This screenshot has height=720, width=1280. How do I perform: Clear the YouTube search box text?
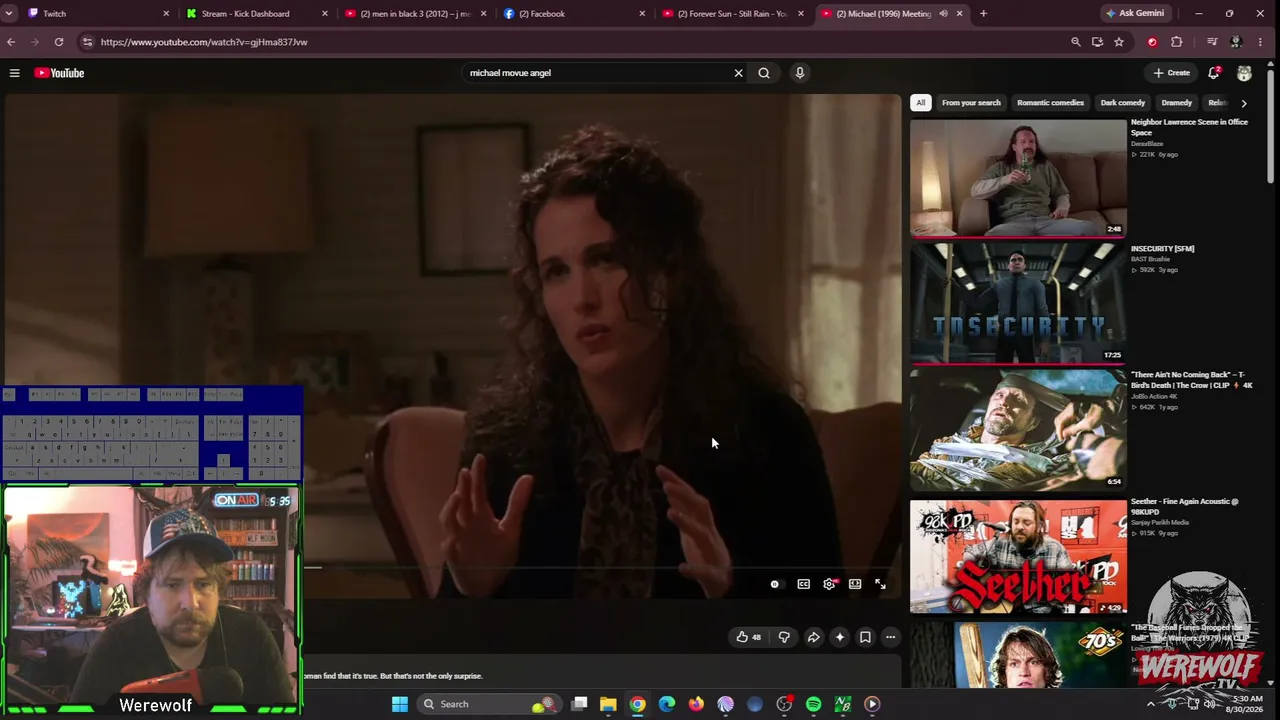click(739, 73)
